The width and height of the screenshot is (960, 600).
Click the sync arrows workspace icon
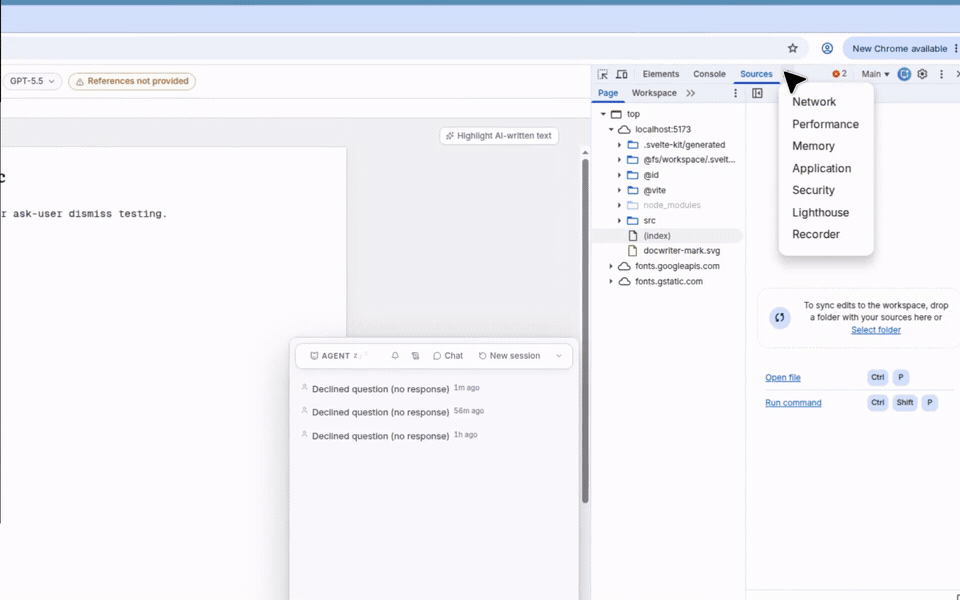tap(779, 317)
